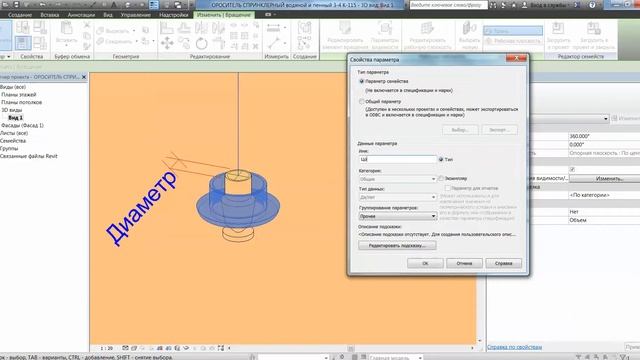
Task: Open Группирование параметров dropdown
Action: tap(398, 216)
